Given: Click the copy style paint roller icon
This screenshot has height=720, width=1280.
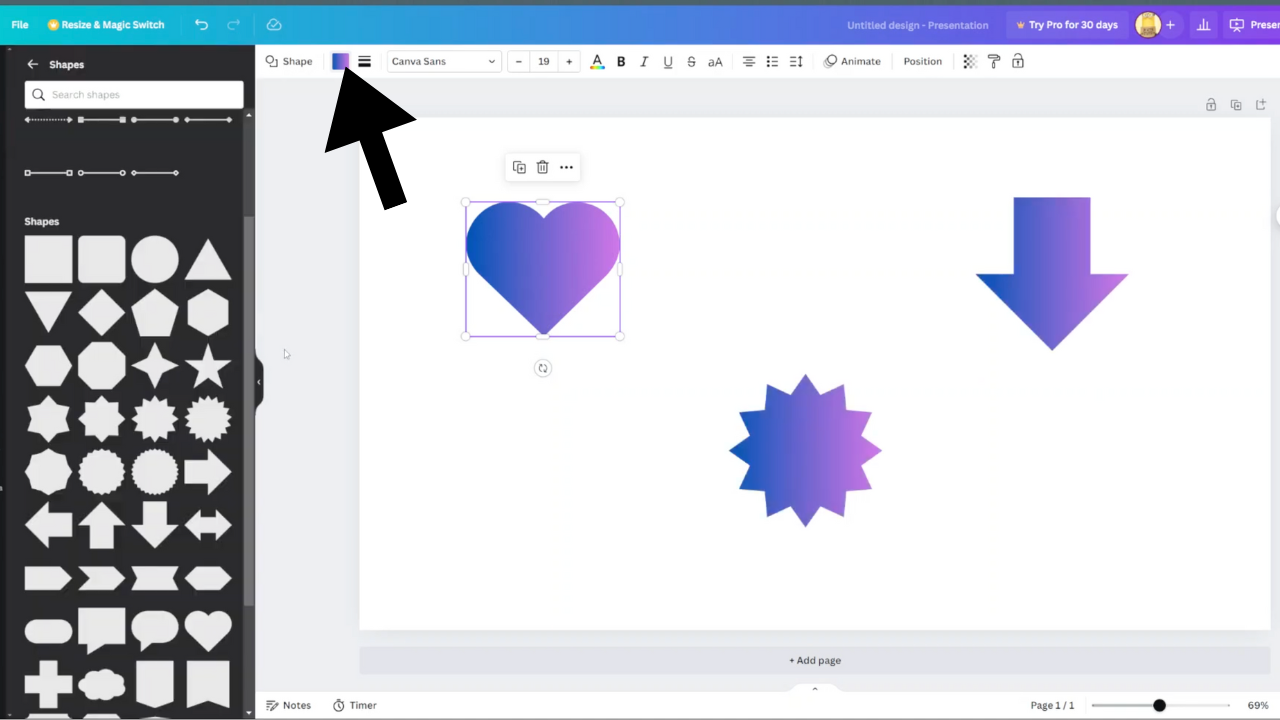Looking at the screenshot, I should (x=994, y=61).
